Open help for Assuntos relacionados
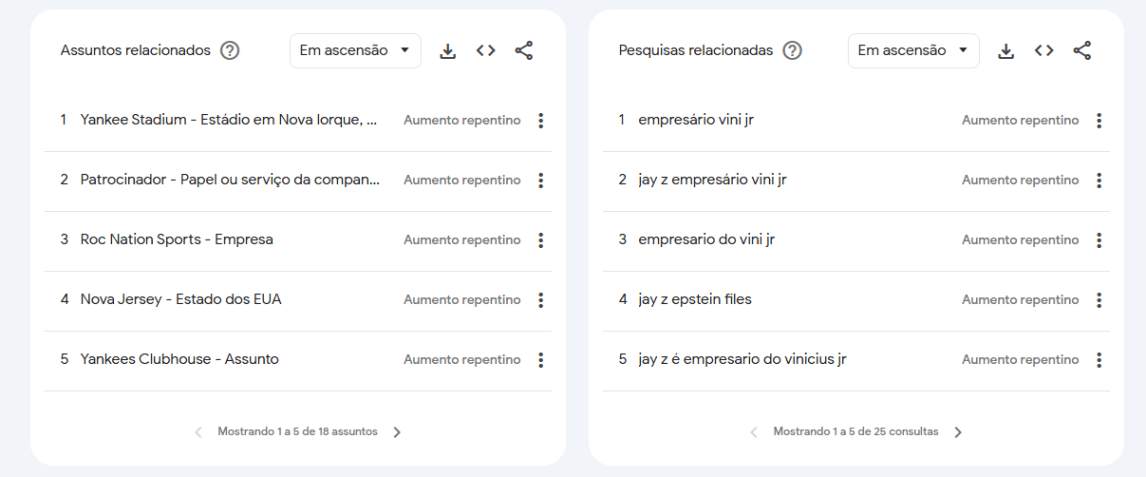Image resolution: width=1146 pixels, height=477 pixels. (230, 51)
